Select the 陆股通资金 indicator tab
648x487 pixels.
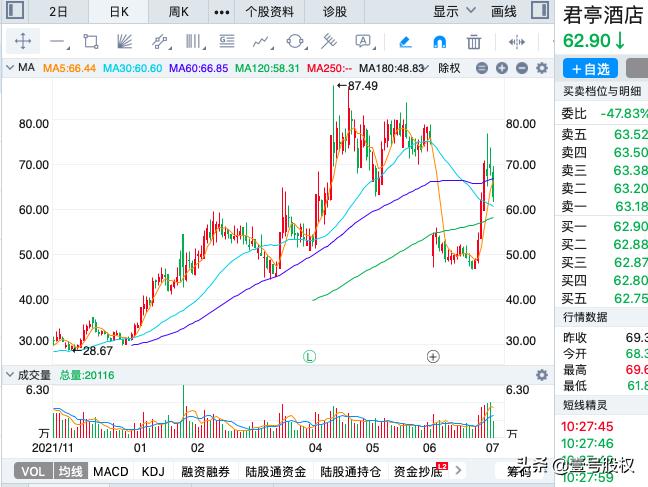[x=276, y=472]
